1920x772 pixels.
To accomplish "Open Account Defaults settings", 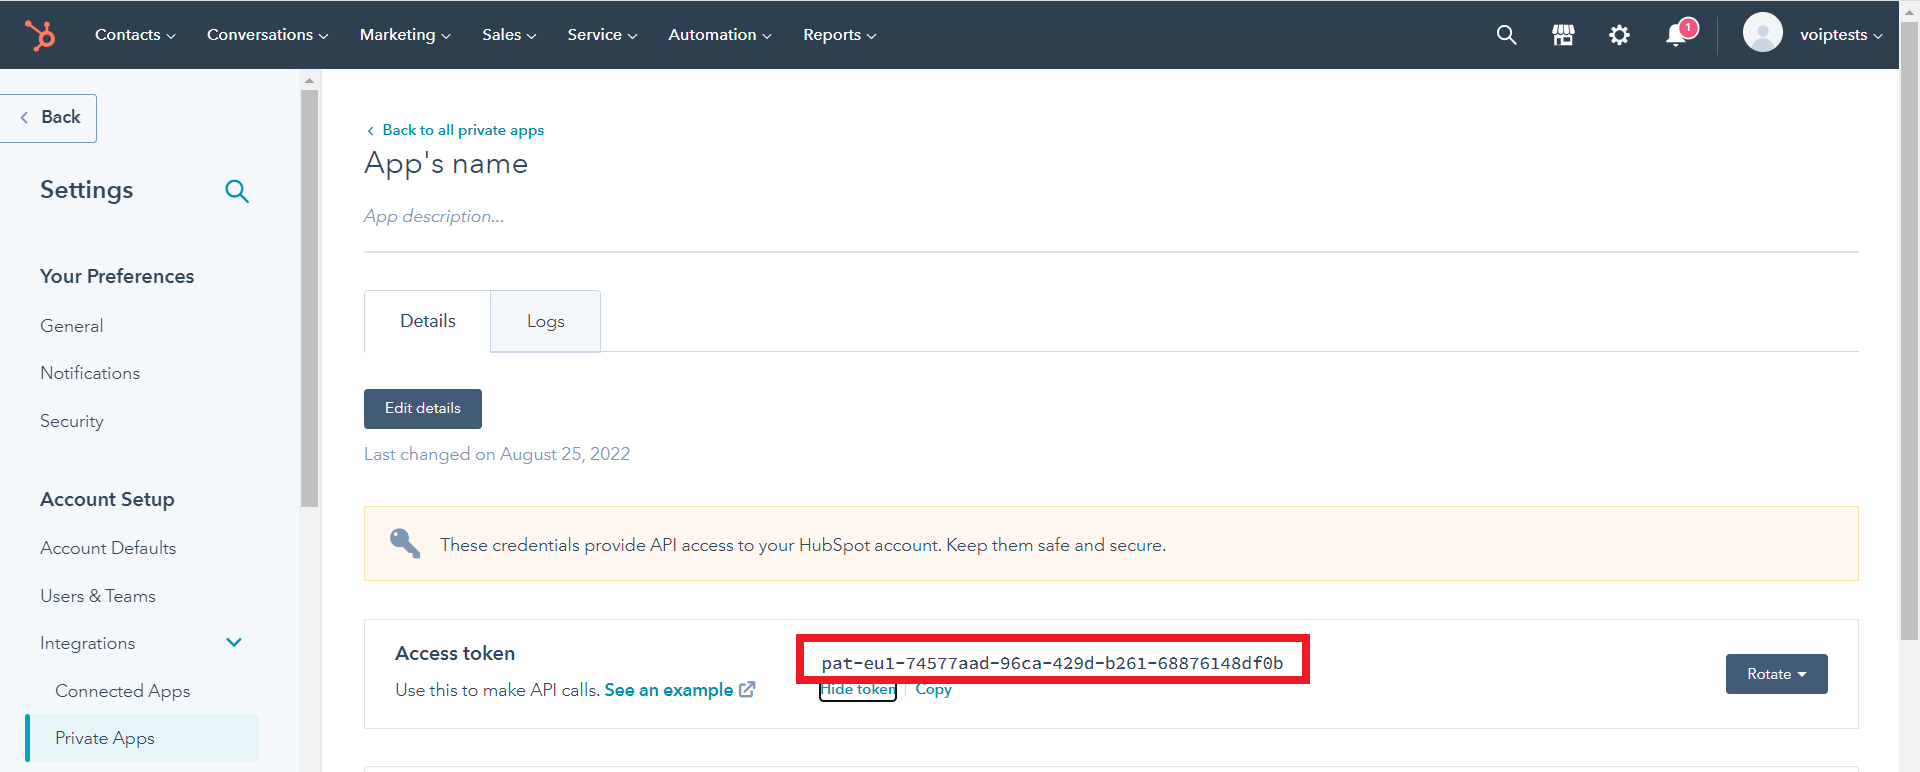I will [x=108, y=548].
